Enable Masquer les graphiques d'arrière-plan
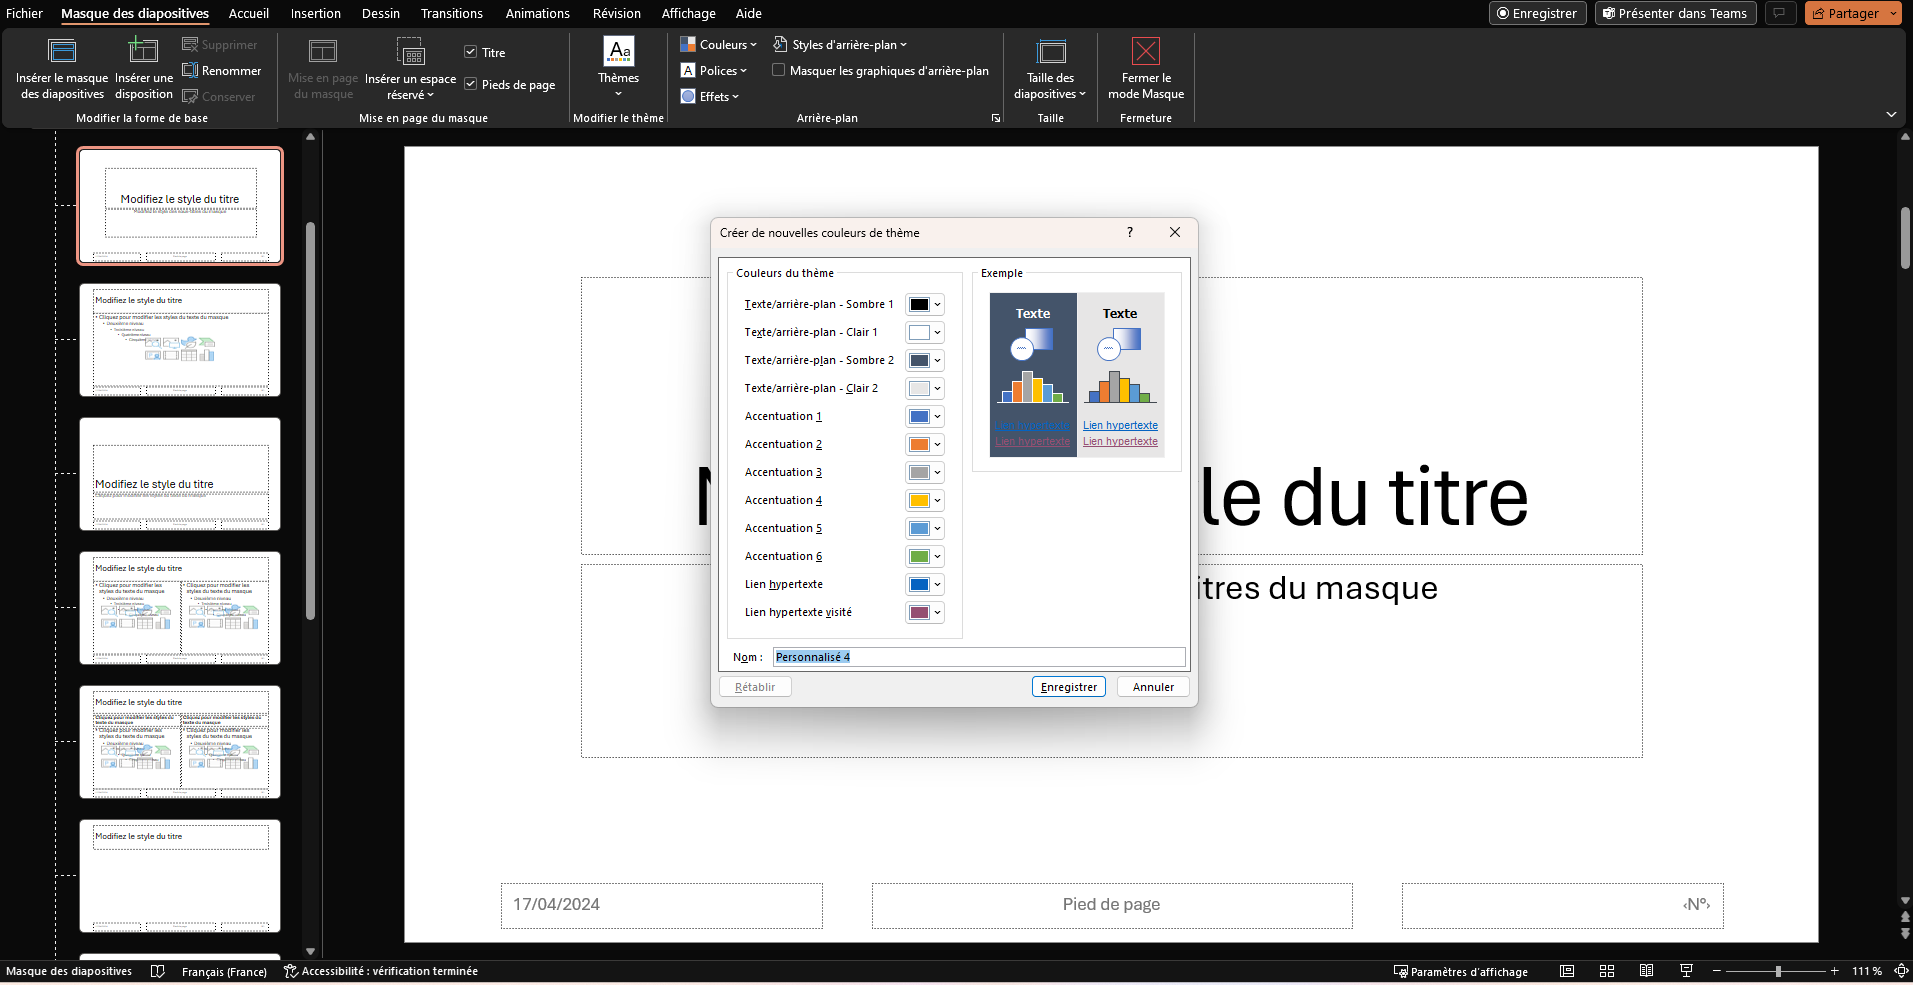 coord(778,70)
